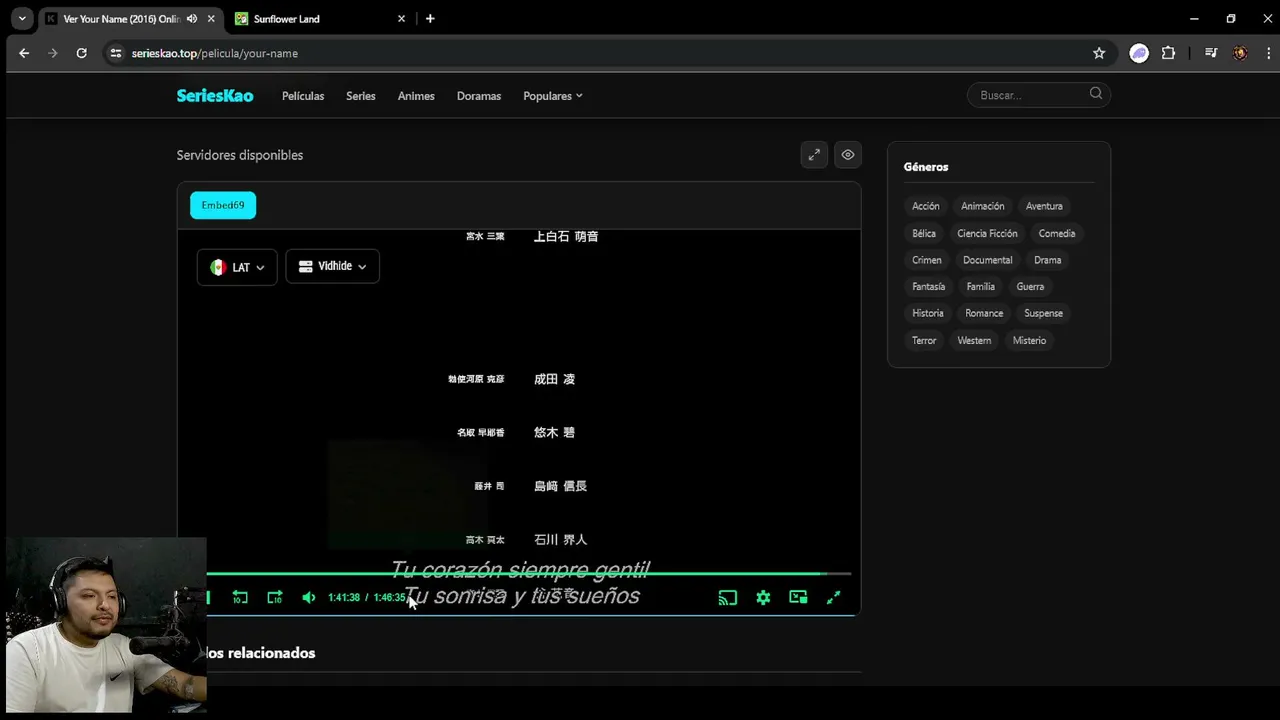The width and height of the screenshot is (1280, 720).
Task: Open the tab search dropdown
Action: click(x=22, y=19)
